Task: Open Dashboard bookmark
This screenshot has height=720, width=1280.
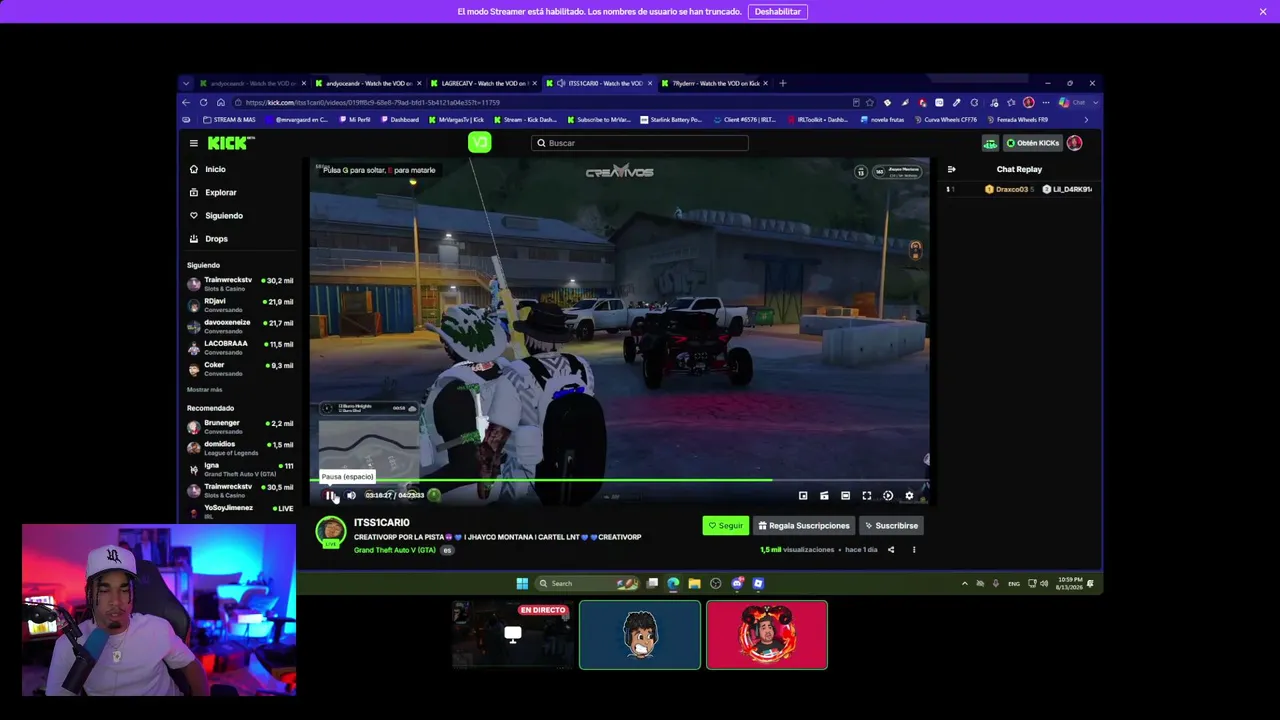Action: pyautogui.click(x=400, y=120)
